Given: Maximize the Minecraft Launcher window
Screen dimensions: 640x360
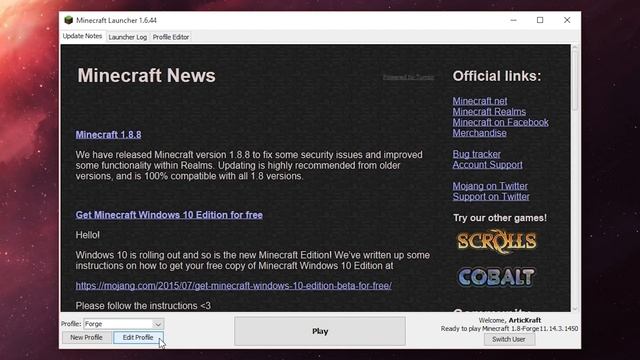Looking at the screenshot, I should click(x=540, y=20).
